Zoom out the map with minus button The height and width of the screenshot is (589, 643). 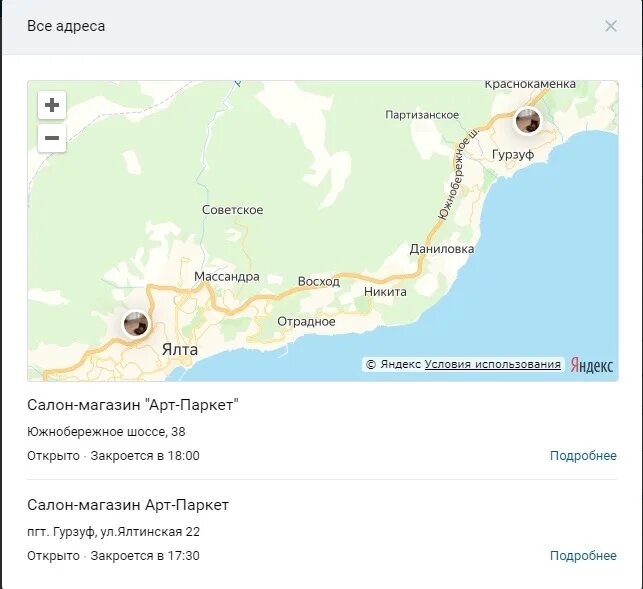(52, 138)
